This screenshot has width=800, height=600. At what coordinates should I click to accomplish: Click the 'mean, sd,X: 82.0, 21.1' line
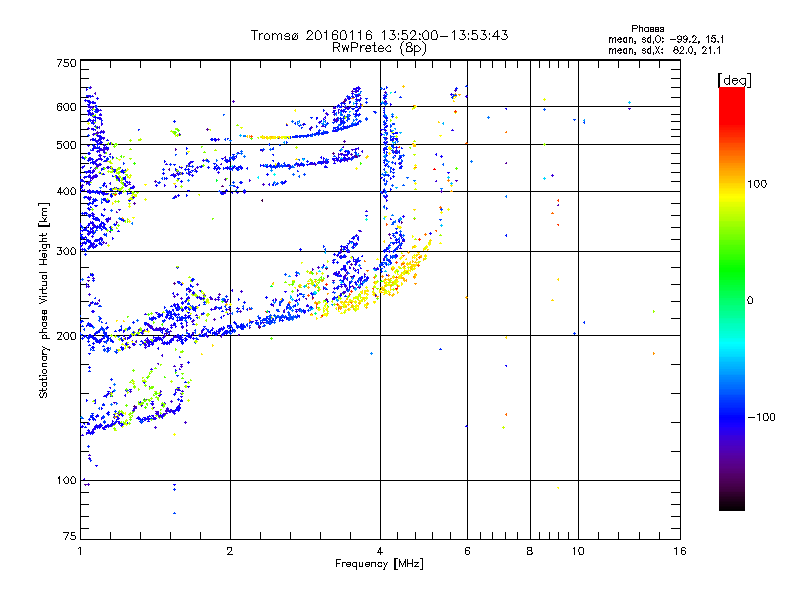664,50
